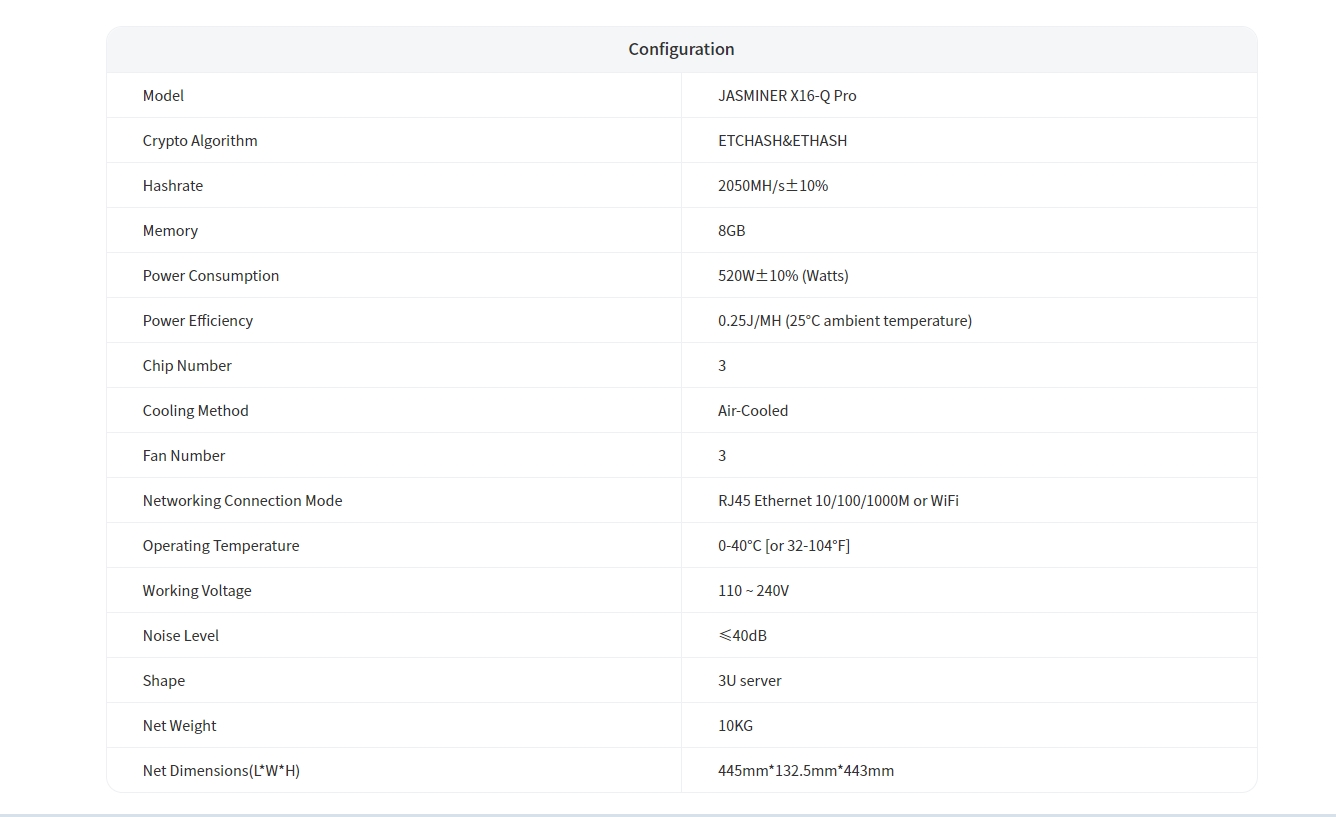The image size is (1336, 817).
Task: Click the 0.25J/MH power efficiency value
Action: click(845, 321)
